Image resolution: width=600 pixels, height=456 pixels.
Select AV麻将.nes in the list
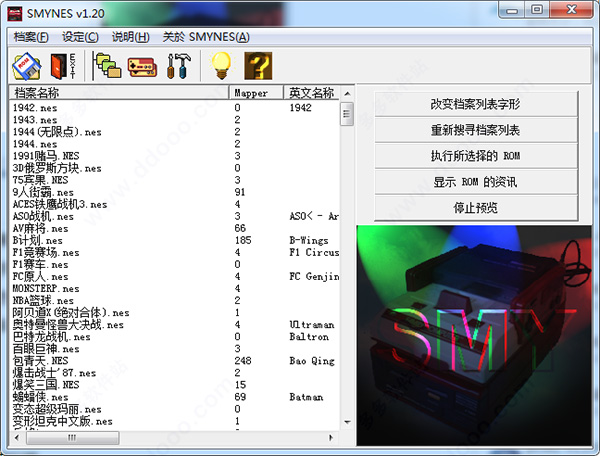click(x=41, y=228)
